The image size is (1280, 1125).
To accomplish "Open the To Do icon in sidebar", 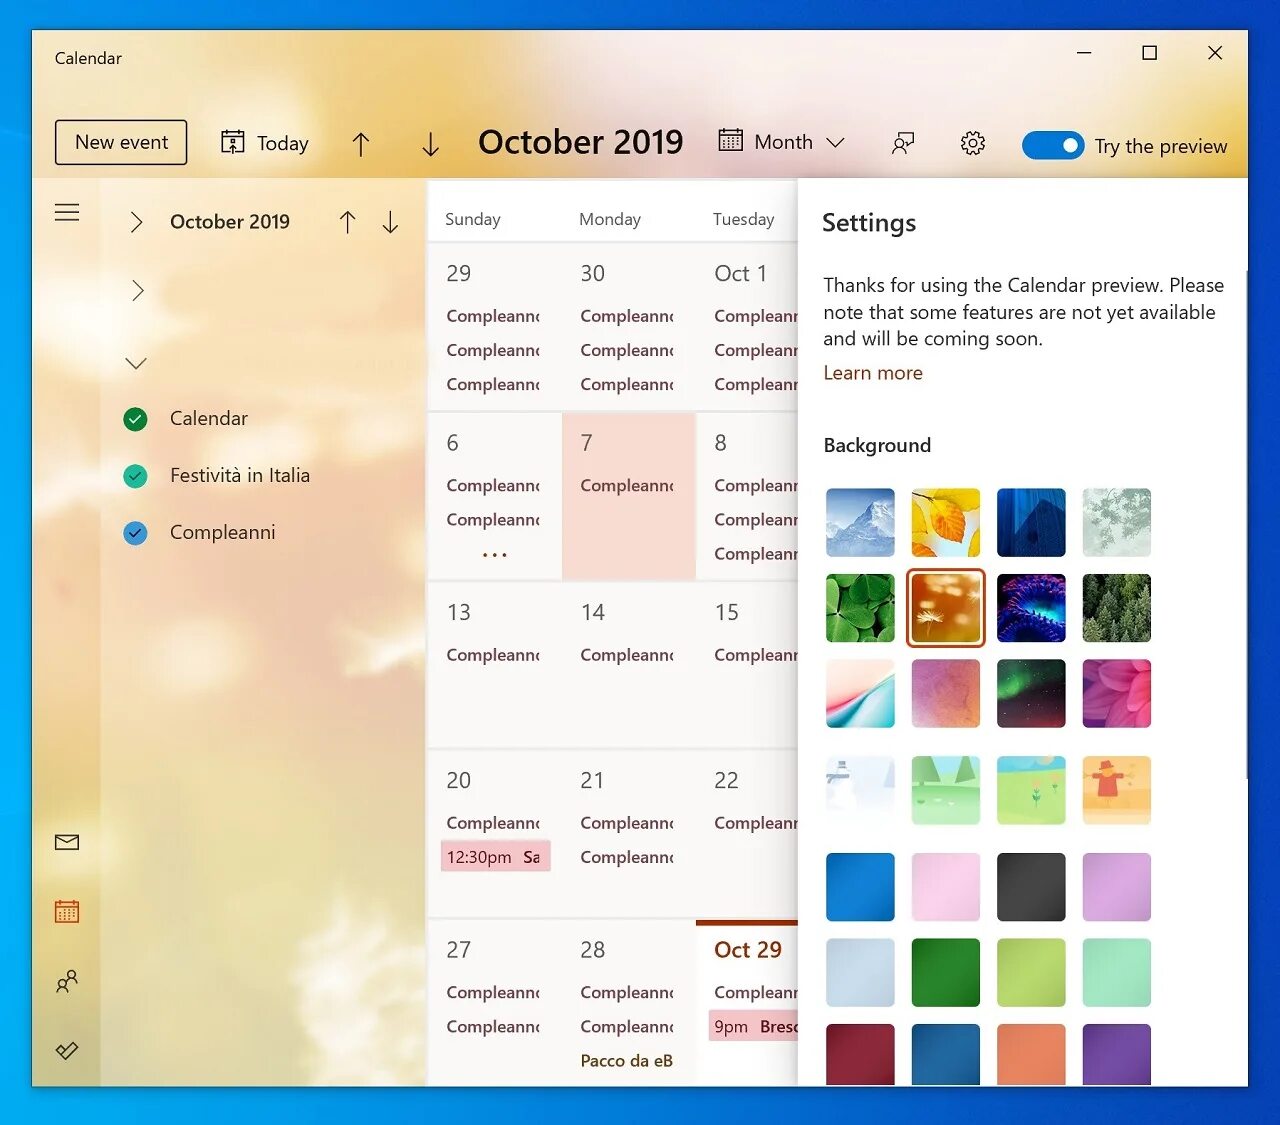I will tap(66, 1051).
